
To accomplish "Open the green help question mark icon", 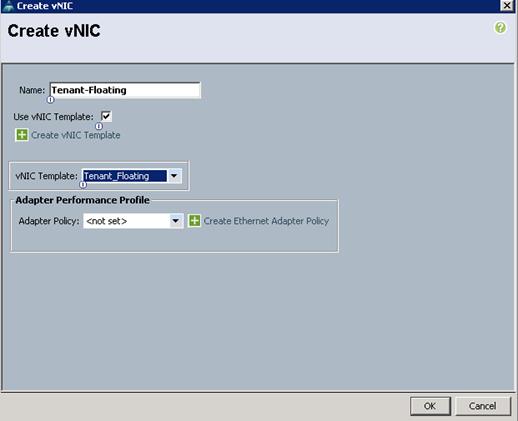I will click(500, 28).
